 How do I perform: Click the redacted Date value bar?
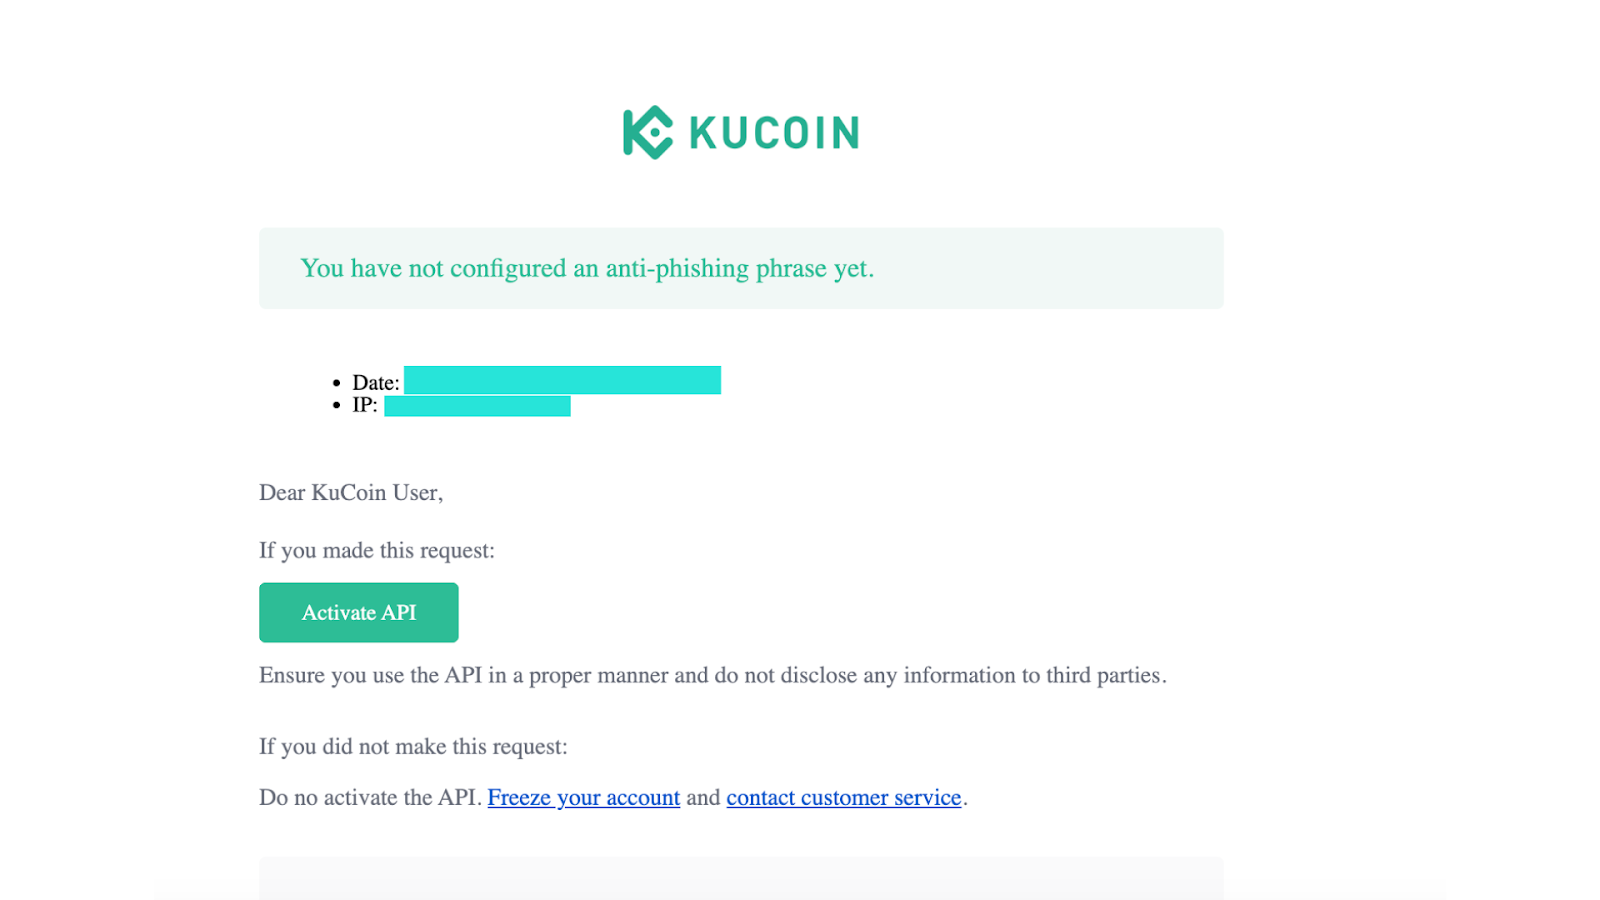pos(562,380)
